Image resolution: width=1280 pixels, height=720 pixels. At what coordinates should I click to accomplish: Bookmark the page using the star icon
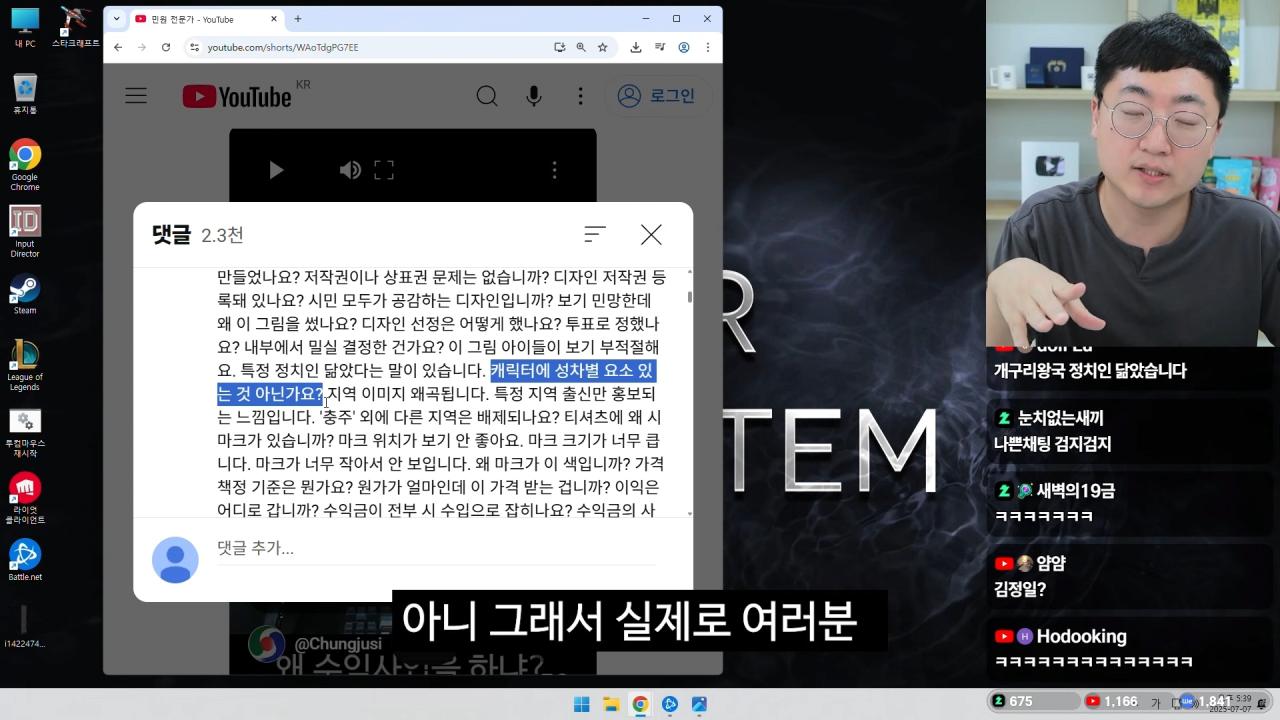[x=601, y=47]
